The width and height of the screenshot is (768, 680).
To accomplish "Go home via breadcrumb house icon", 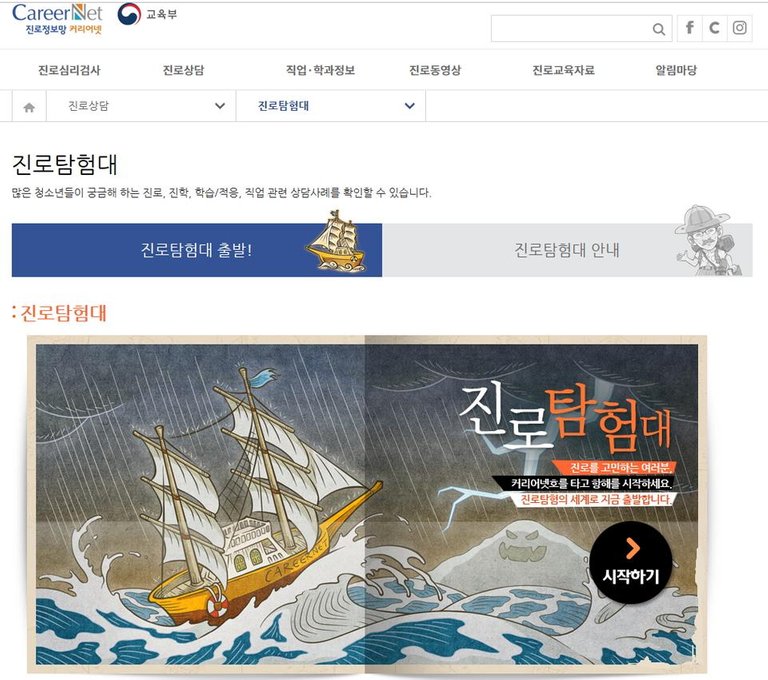I will coord(29,106).
